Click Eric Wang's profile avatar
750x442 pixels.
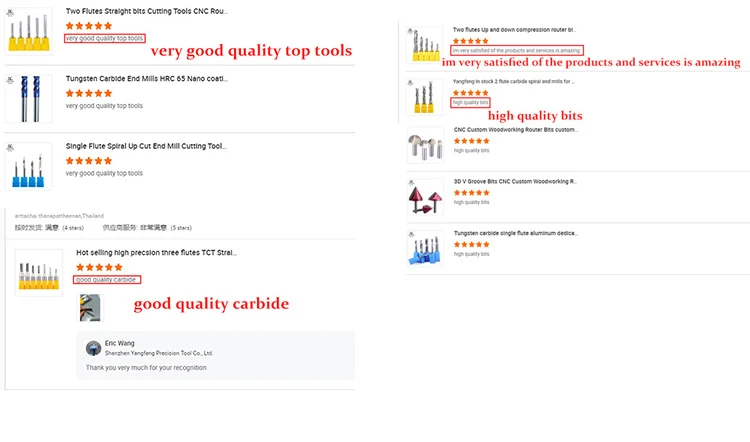point(93,347)
